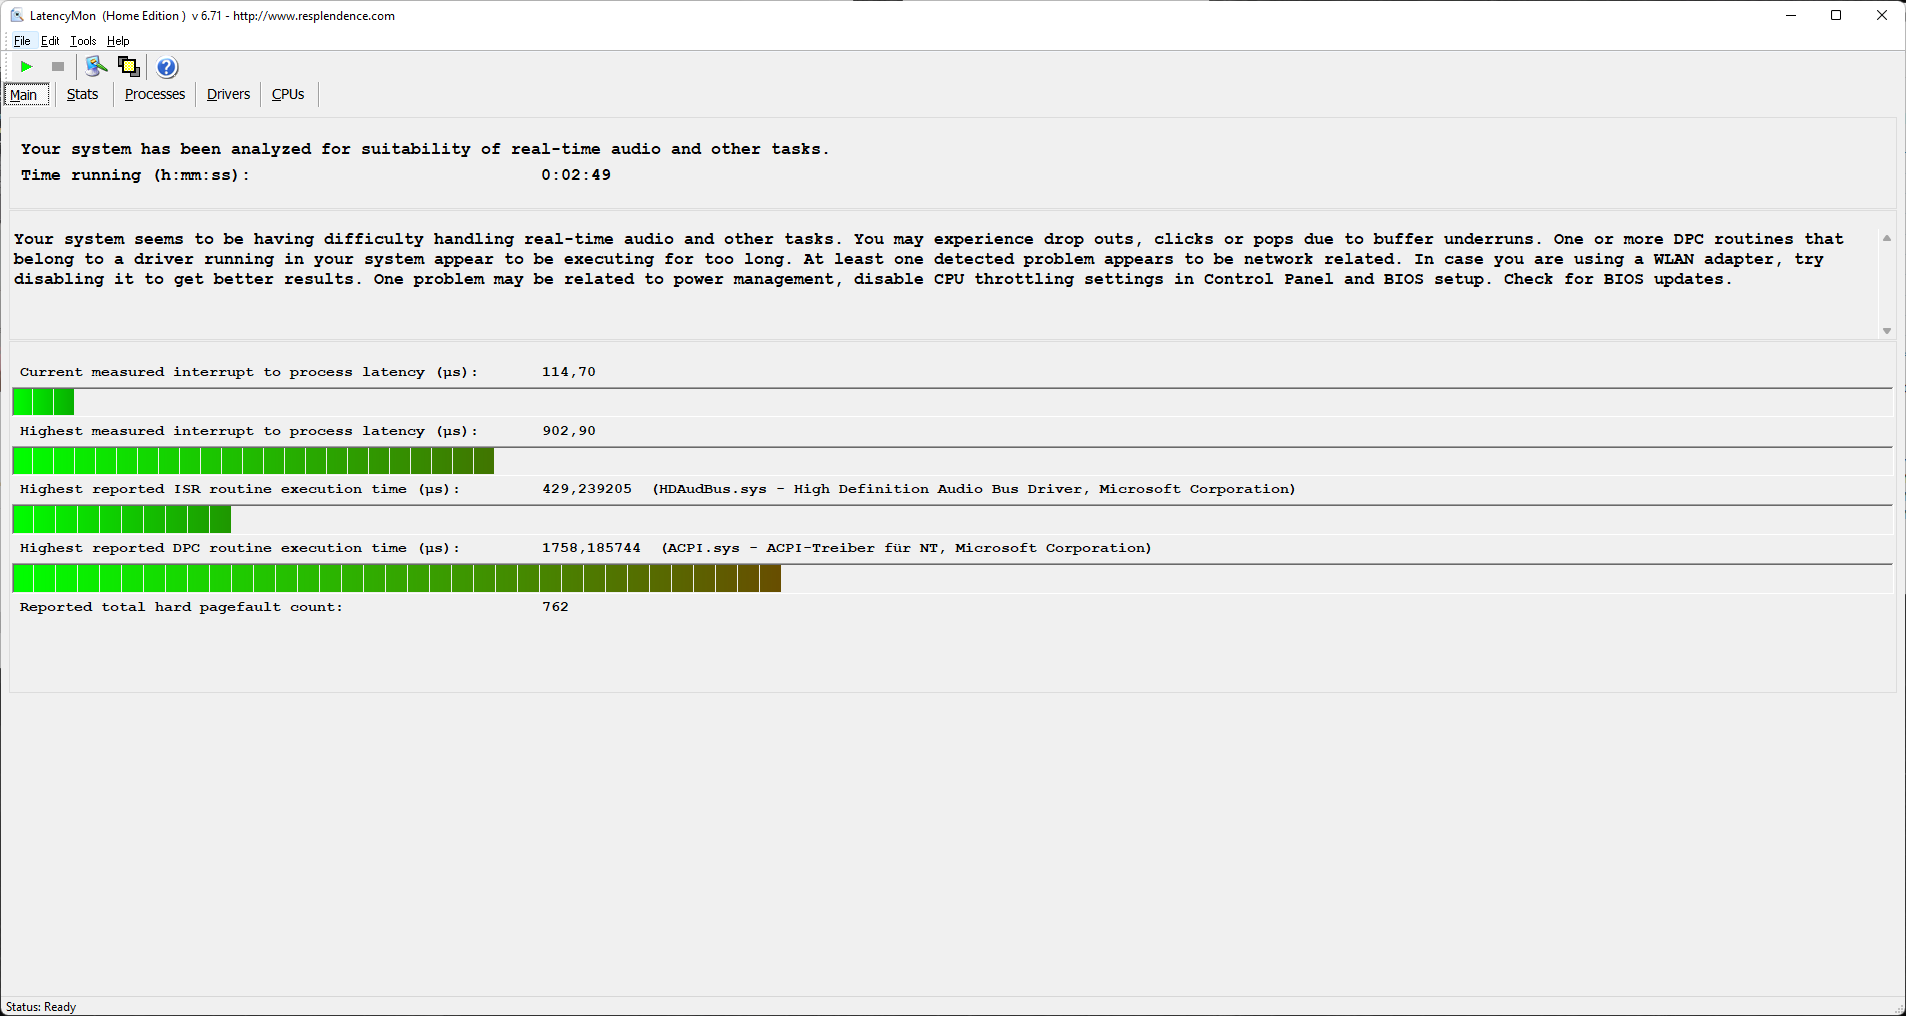Screen dimensions: 1906x1016
Task: Click 'Highest reported DPC routine execution time' label
Action: [x=240, y=548]
